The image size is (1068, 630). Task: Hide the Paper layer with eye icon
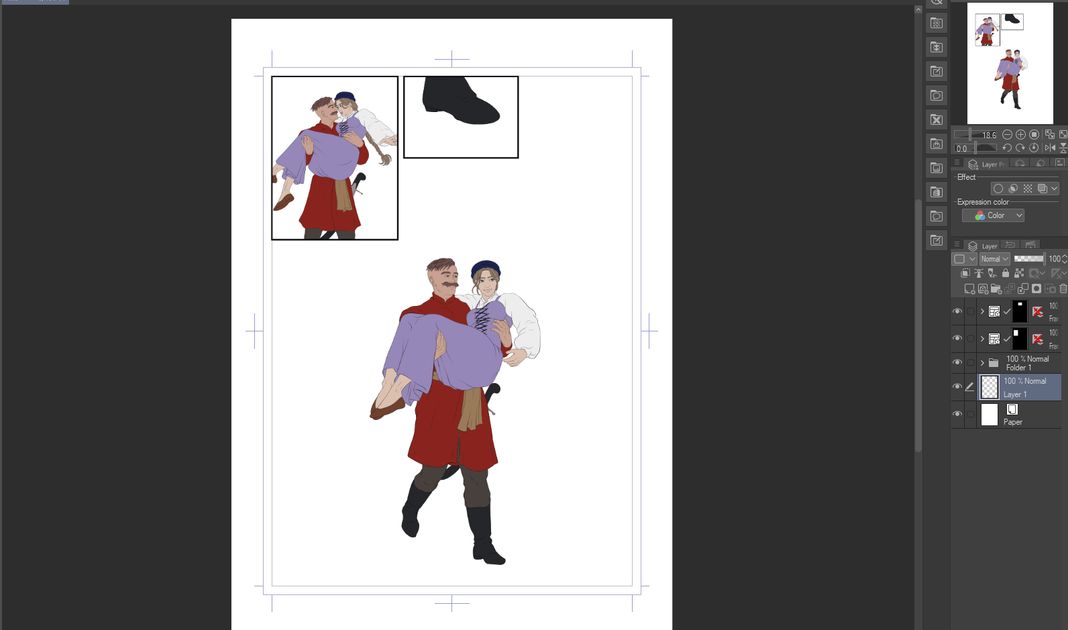tap(957, 414)
